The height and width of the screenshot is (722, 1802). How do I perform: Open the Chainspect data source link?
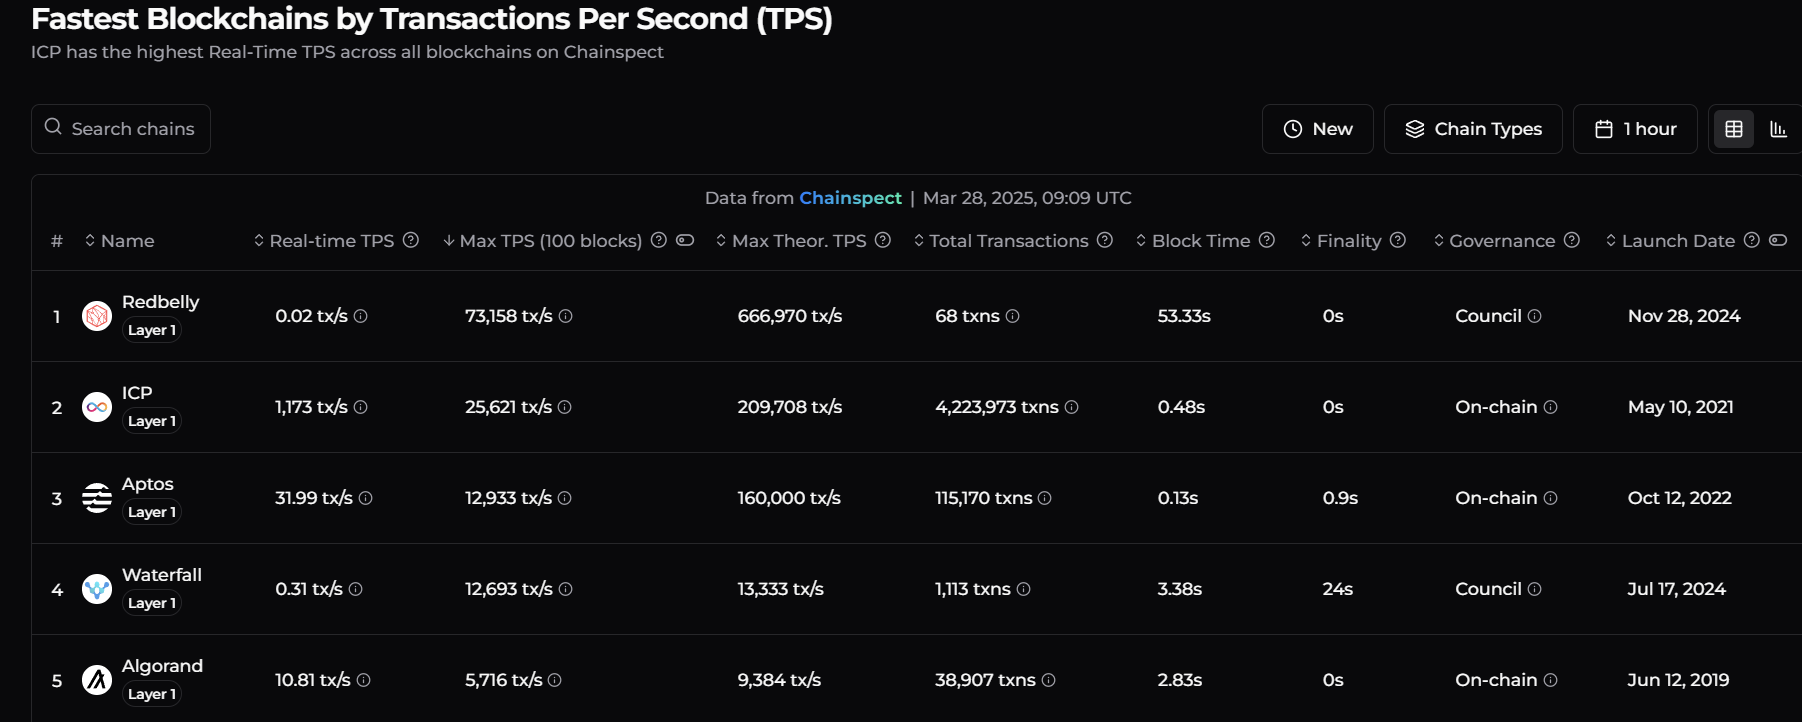point(850,198)
